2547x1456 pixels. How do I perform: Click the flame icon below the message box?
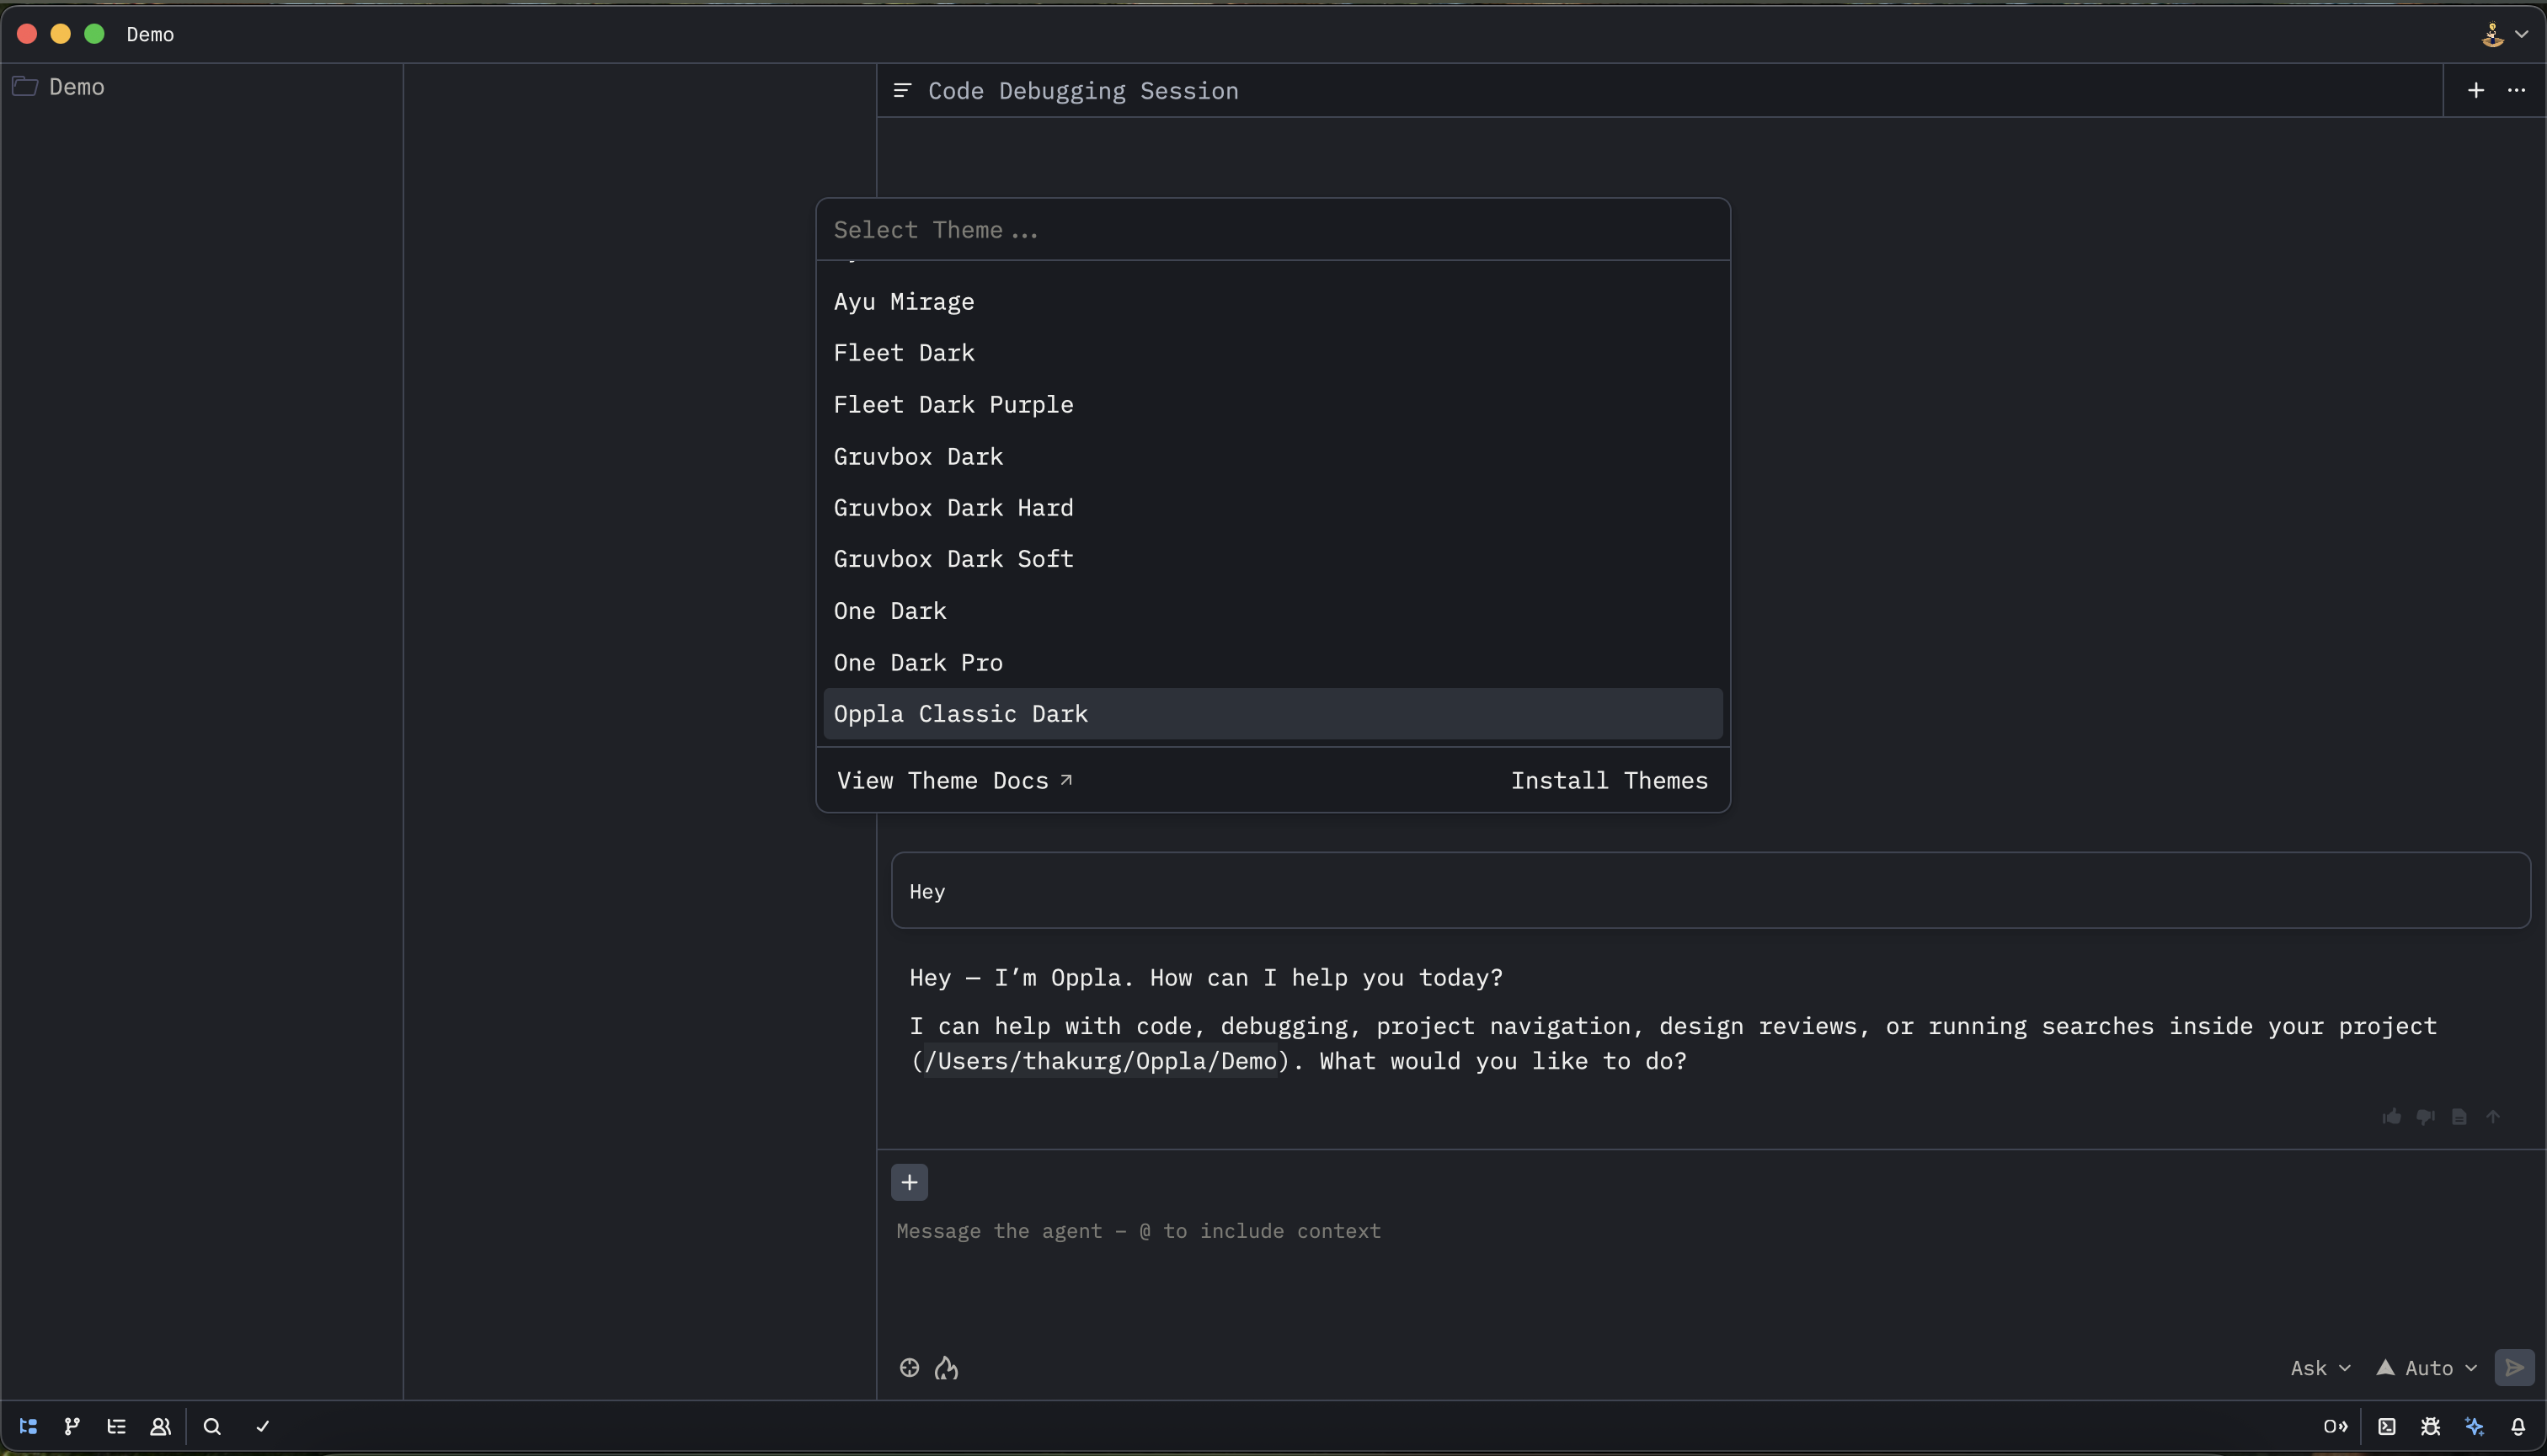(x=946, y=1368)
